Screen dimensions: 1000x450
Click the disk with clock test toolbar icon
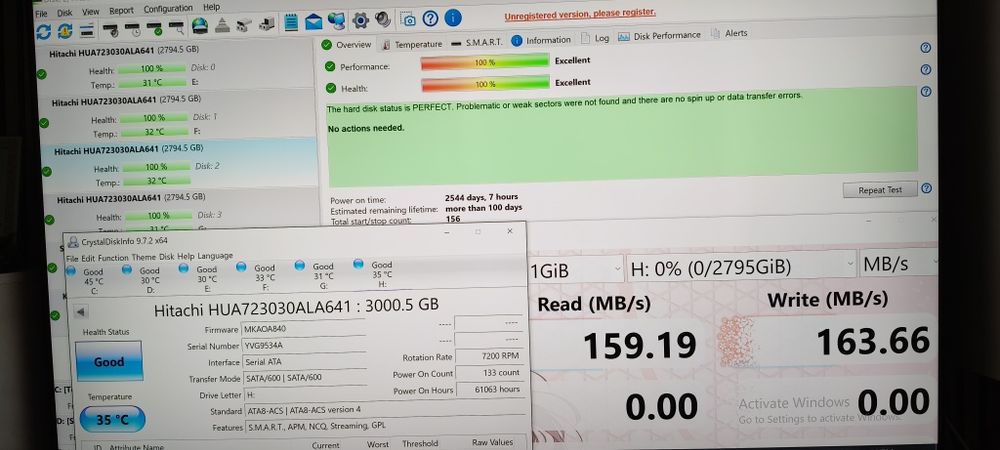click(133, 28)
